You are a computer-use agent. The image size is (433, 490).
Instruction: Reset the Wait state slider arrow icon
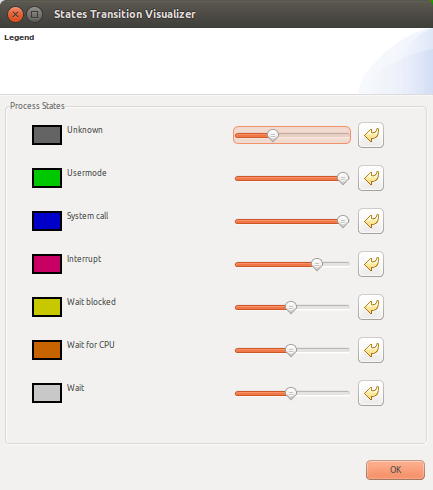[x=371, y=393]
